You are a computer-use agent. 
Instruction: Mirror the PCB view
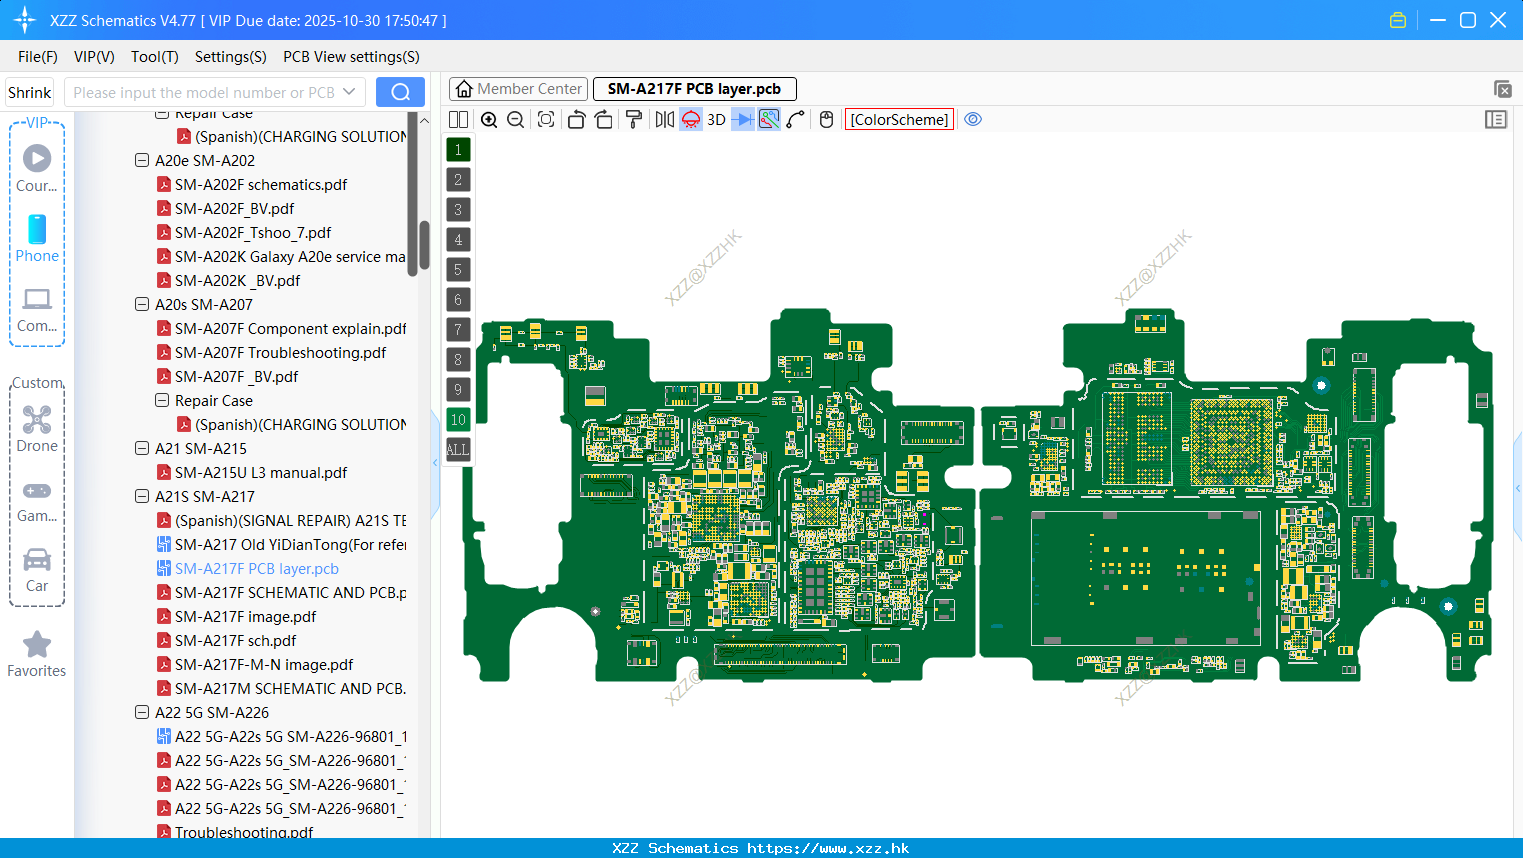(x=665, y=120)
